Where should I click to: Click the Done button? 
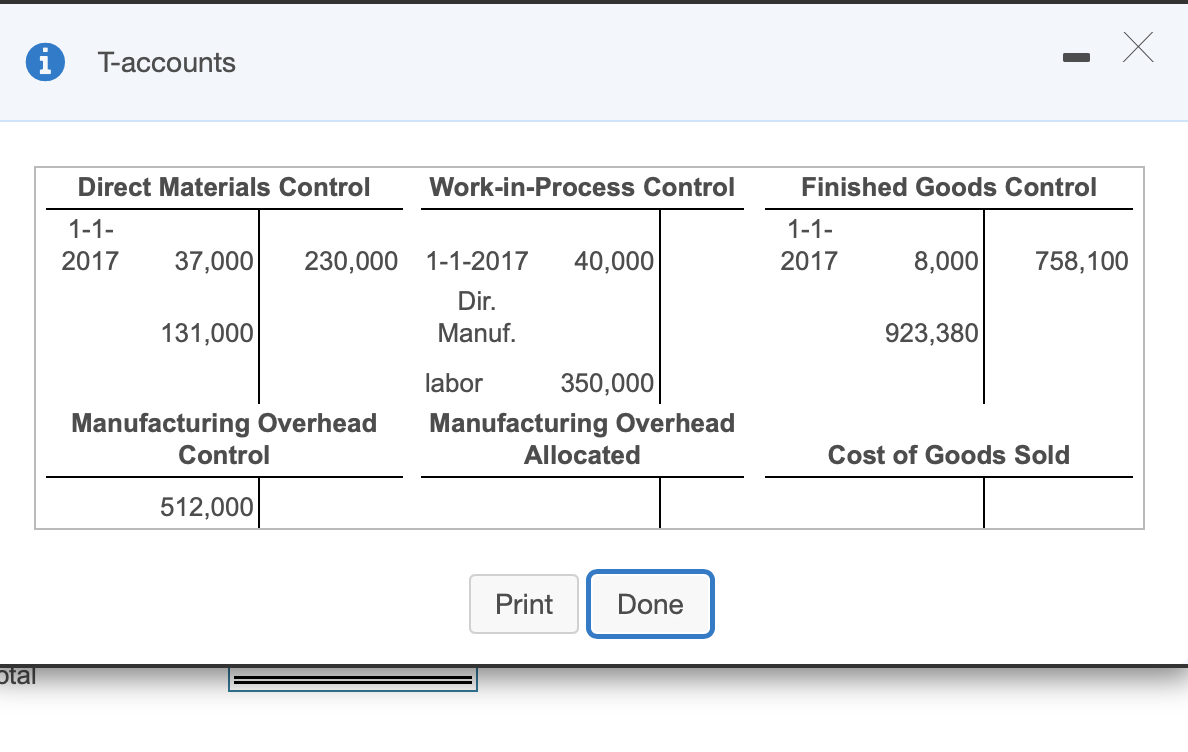coord(650,604)
